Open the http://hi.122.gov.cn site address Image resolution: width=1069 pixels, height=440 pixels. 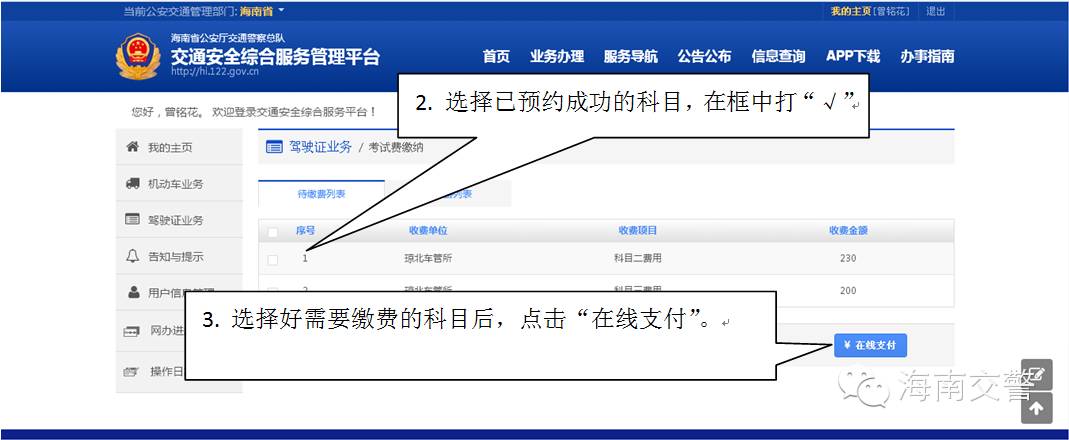[215, 71]
